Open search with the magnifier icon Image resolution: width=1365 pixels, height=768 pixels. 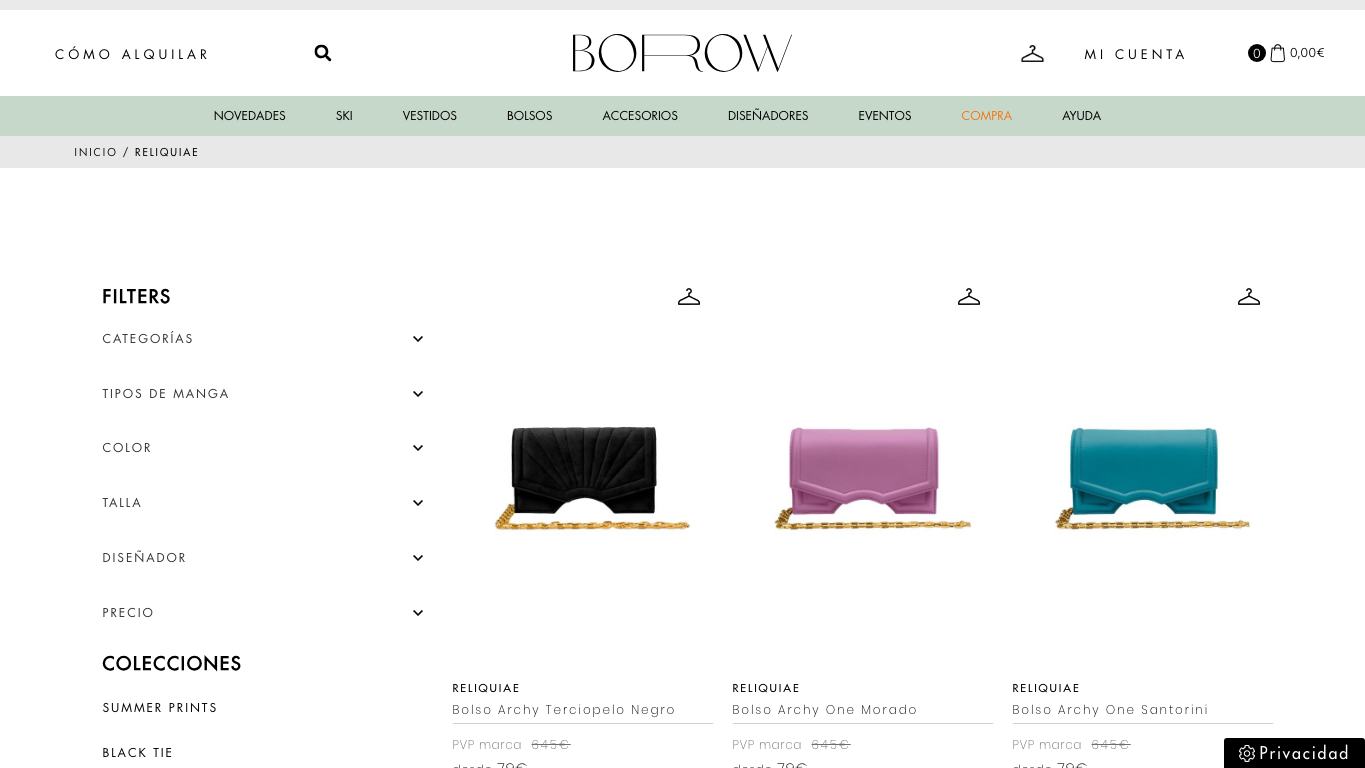click(323, 53)
